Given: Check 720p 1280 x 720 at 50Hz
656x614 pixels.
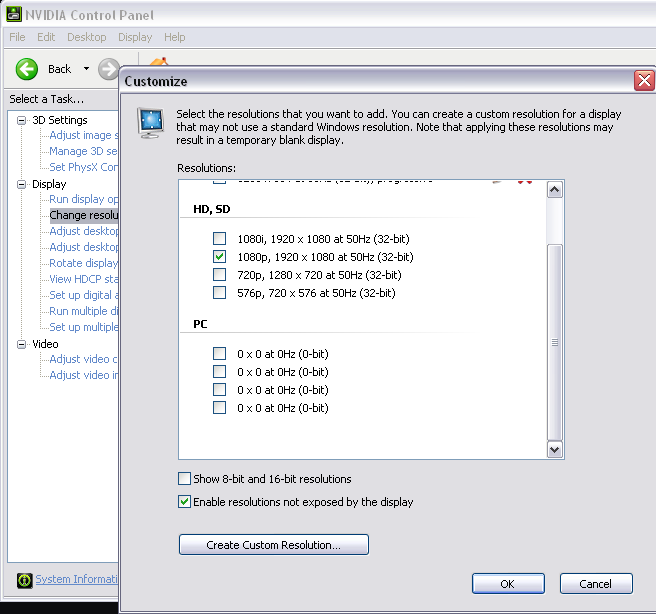Looking at the screenshot, I should tap(219, 274).
